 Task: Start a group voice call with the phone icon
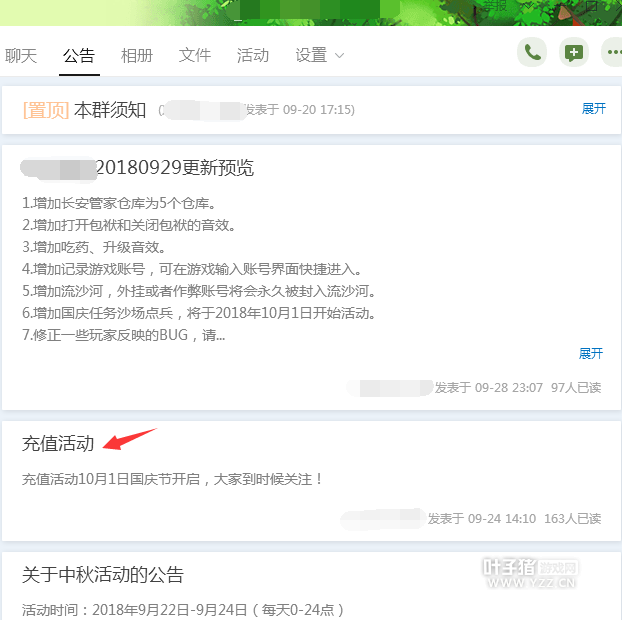coord(532,52)
